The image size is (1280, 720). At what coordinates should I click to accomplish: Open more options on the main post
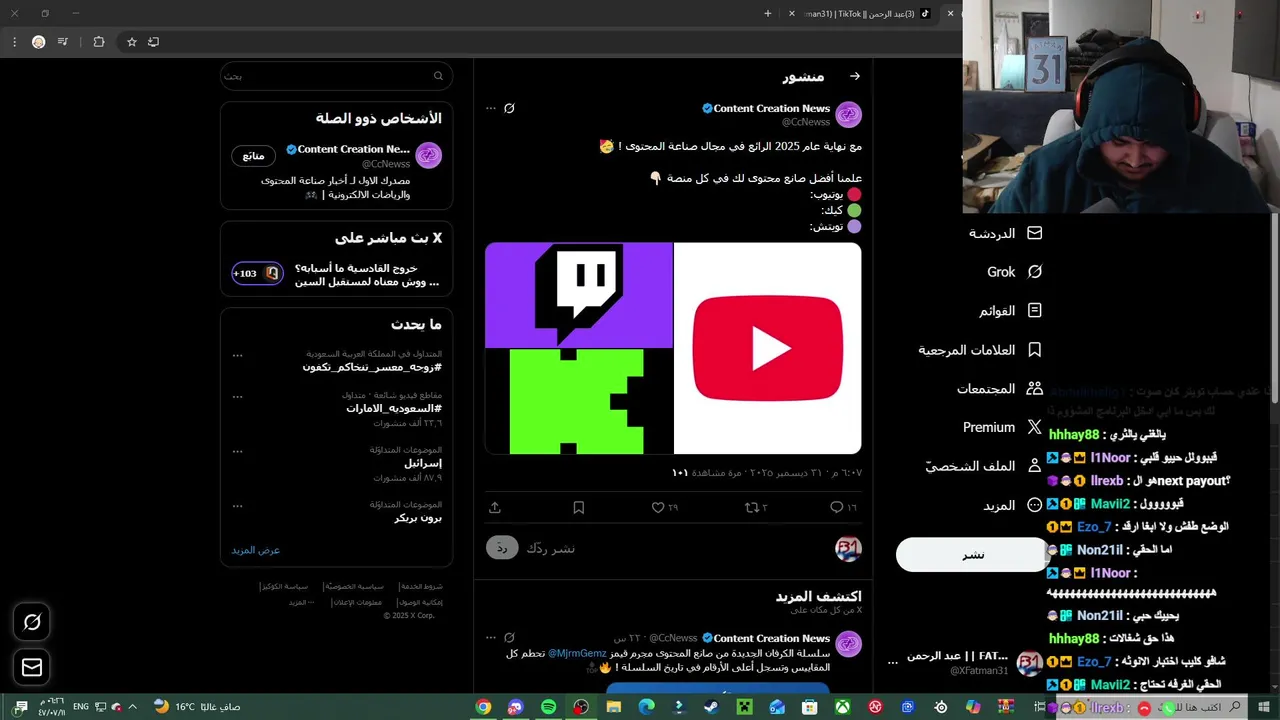coord(490,108)
